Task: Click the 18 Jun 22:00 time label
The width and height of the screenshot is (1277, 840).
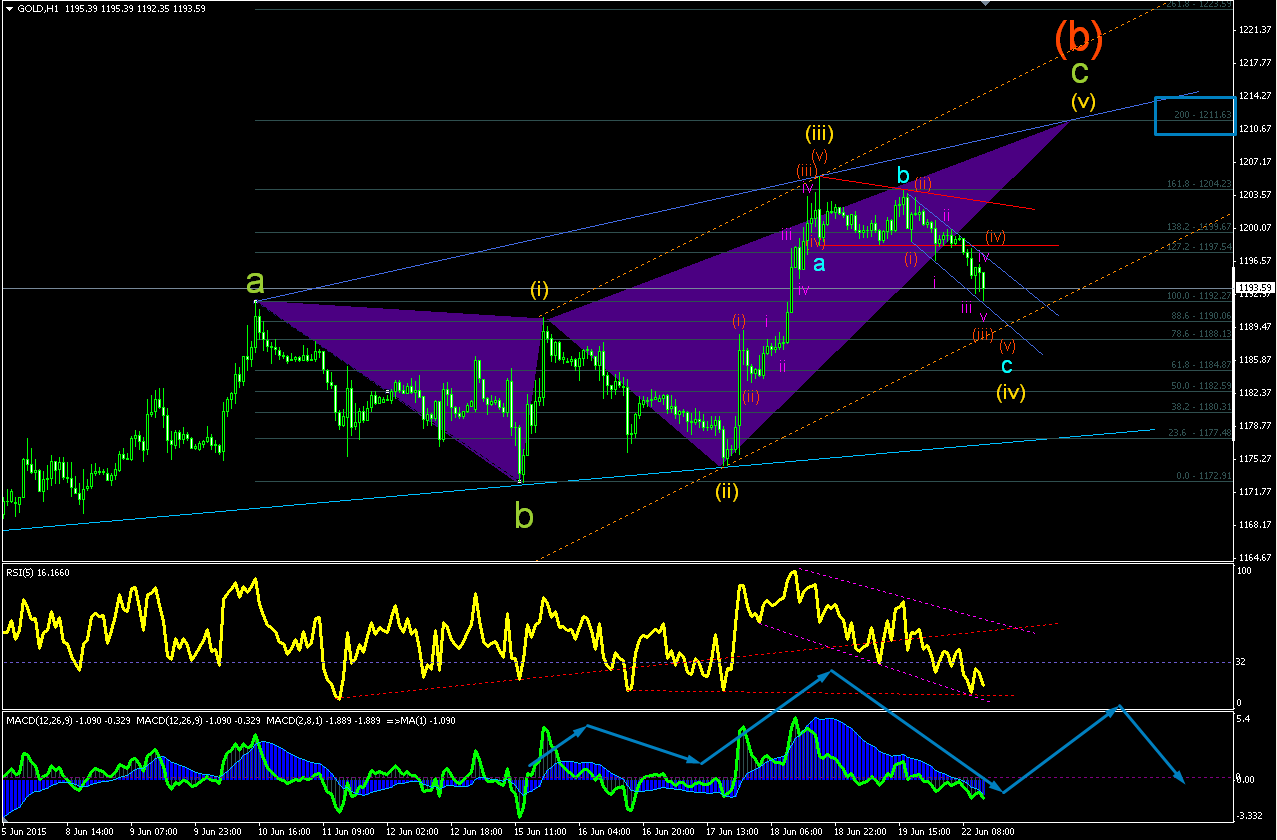Action: coord(861,832)
